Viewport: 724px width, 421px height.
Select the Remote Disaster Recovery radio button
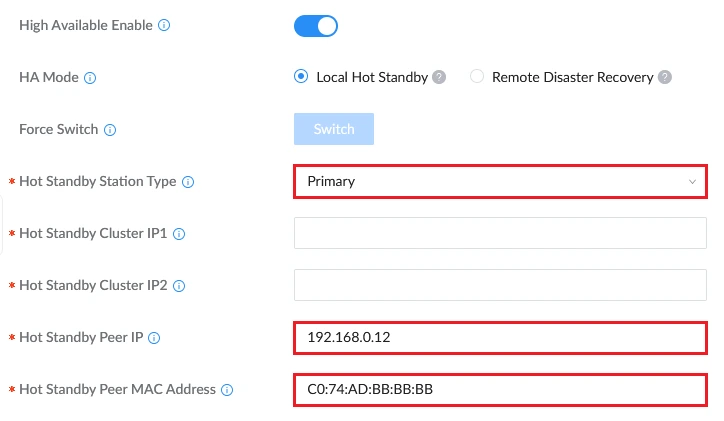tap(477, 76)
